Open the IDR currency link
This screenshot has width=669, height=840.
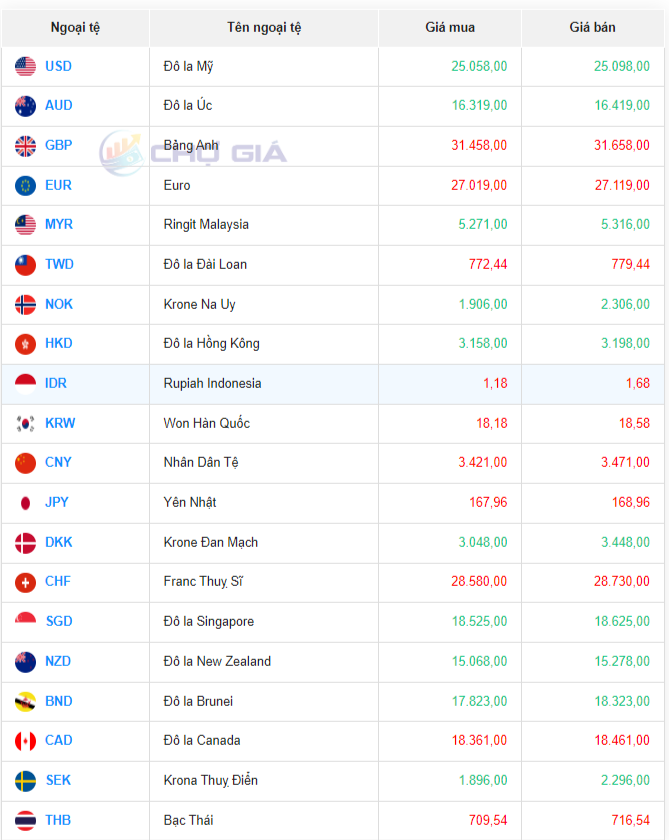point(56,383)
